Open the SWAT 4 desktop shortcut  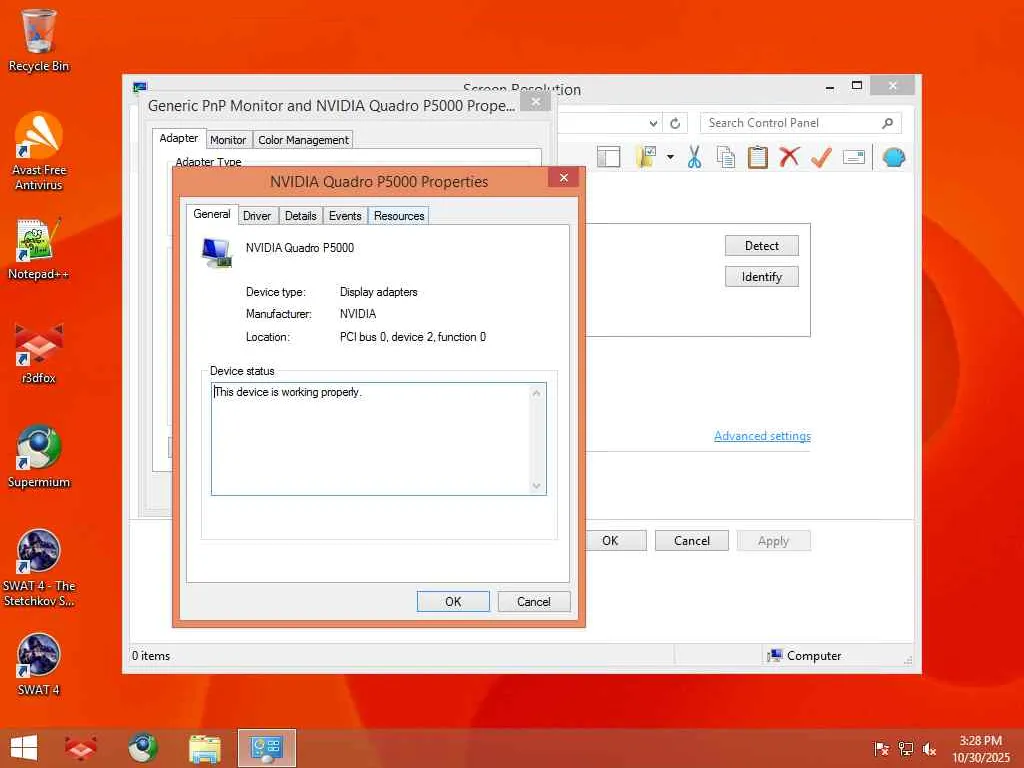39,664
